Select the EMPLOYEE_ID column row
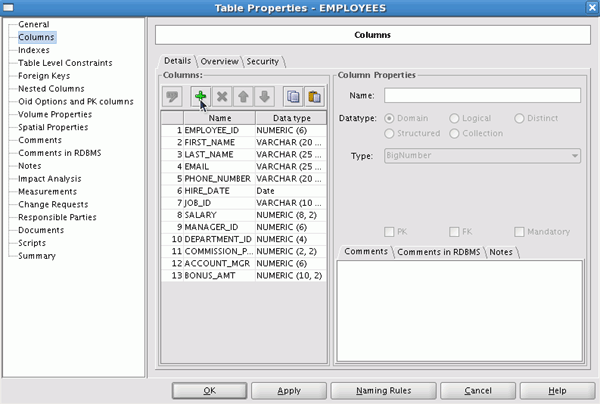 pos(244,130)
